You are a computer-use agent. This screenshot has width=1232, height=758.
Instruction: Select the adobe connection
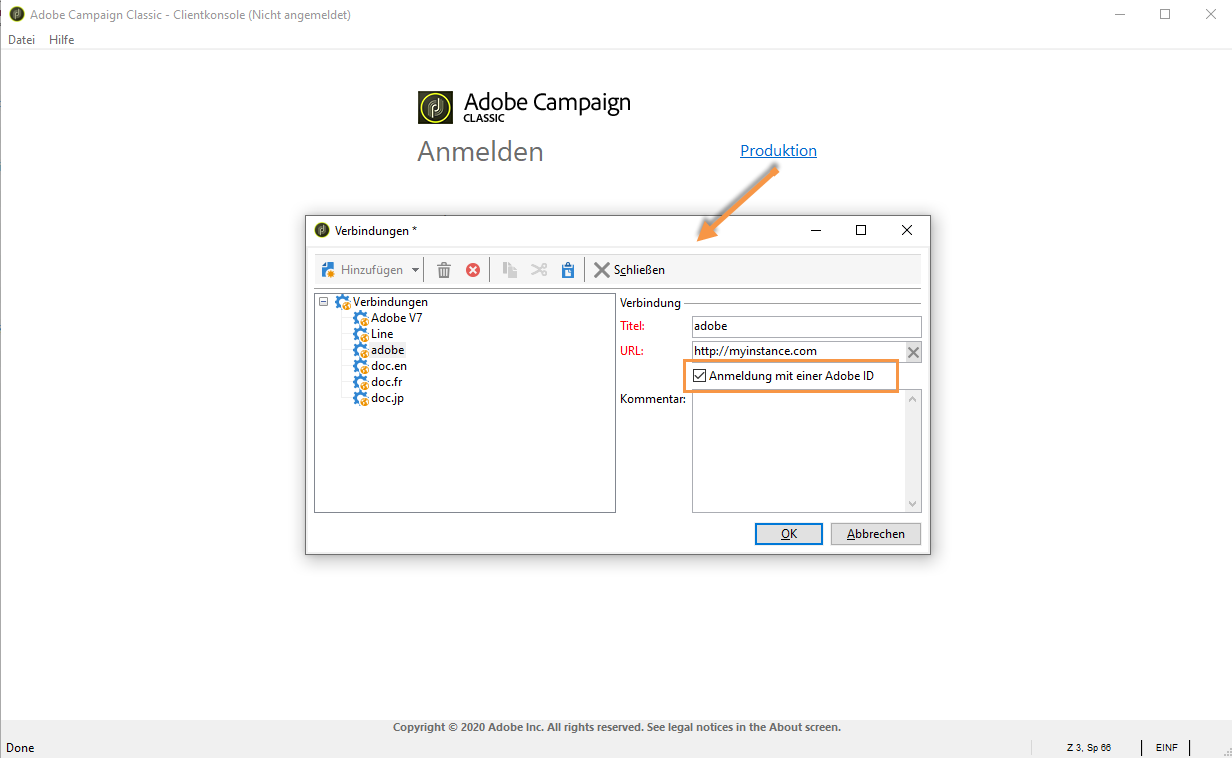[x=388, y=350]
